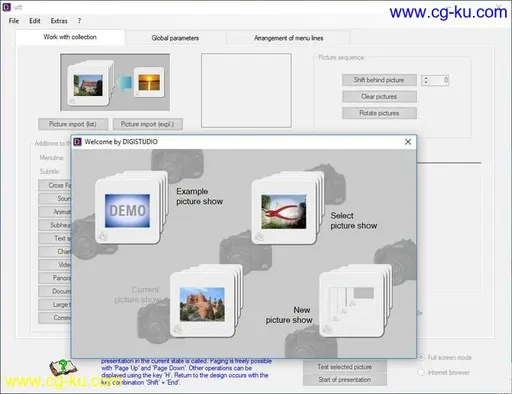This screenshot has width=512, height=394.
Task: Click the DIGISTUDIO icon in Welcome dialog title
Action: 77,142
